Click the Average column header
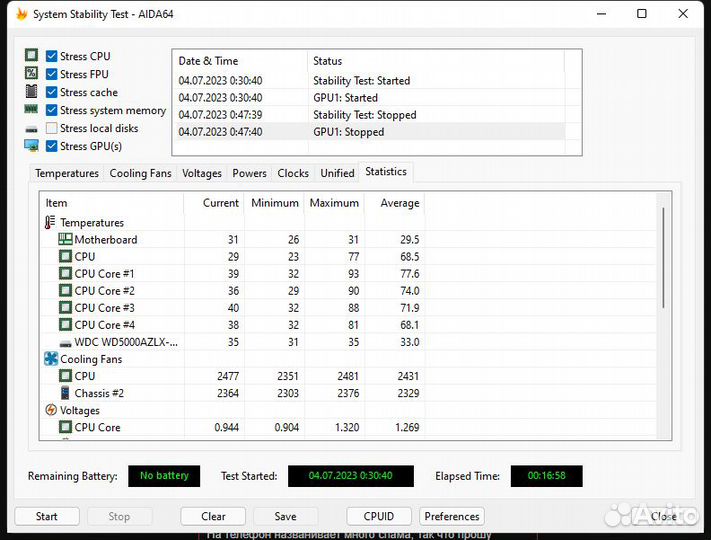 (x=394, y=203)
